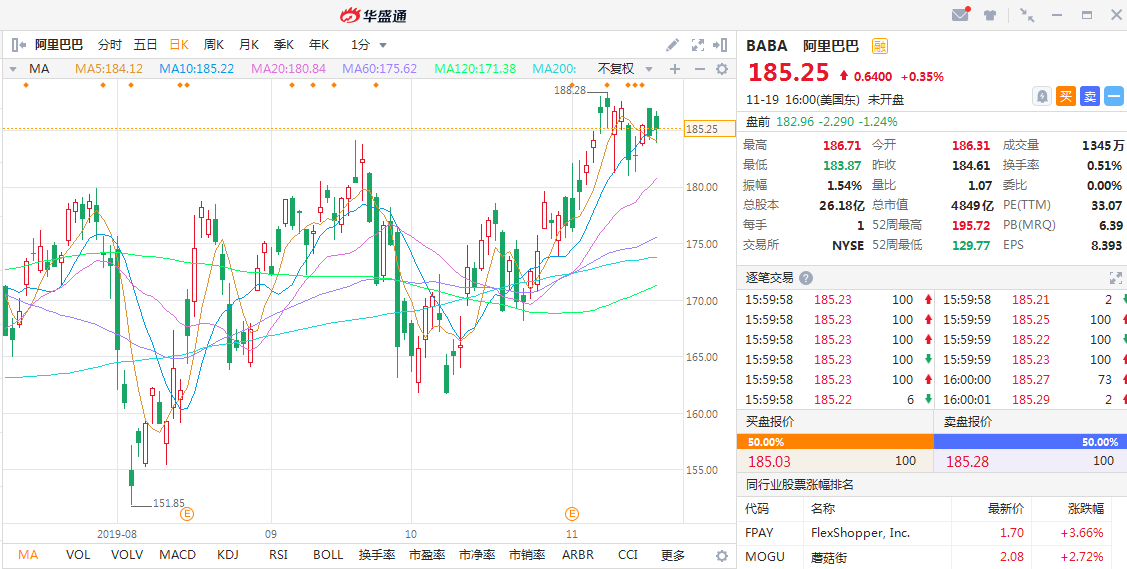Select the MACD sub-indicator

177,555
